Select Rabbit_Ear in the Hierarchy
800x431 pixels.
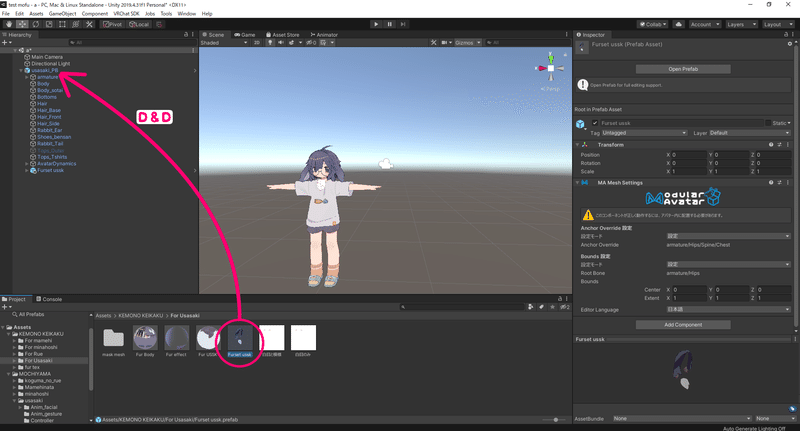[x=49, y=130]
